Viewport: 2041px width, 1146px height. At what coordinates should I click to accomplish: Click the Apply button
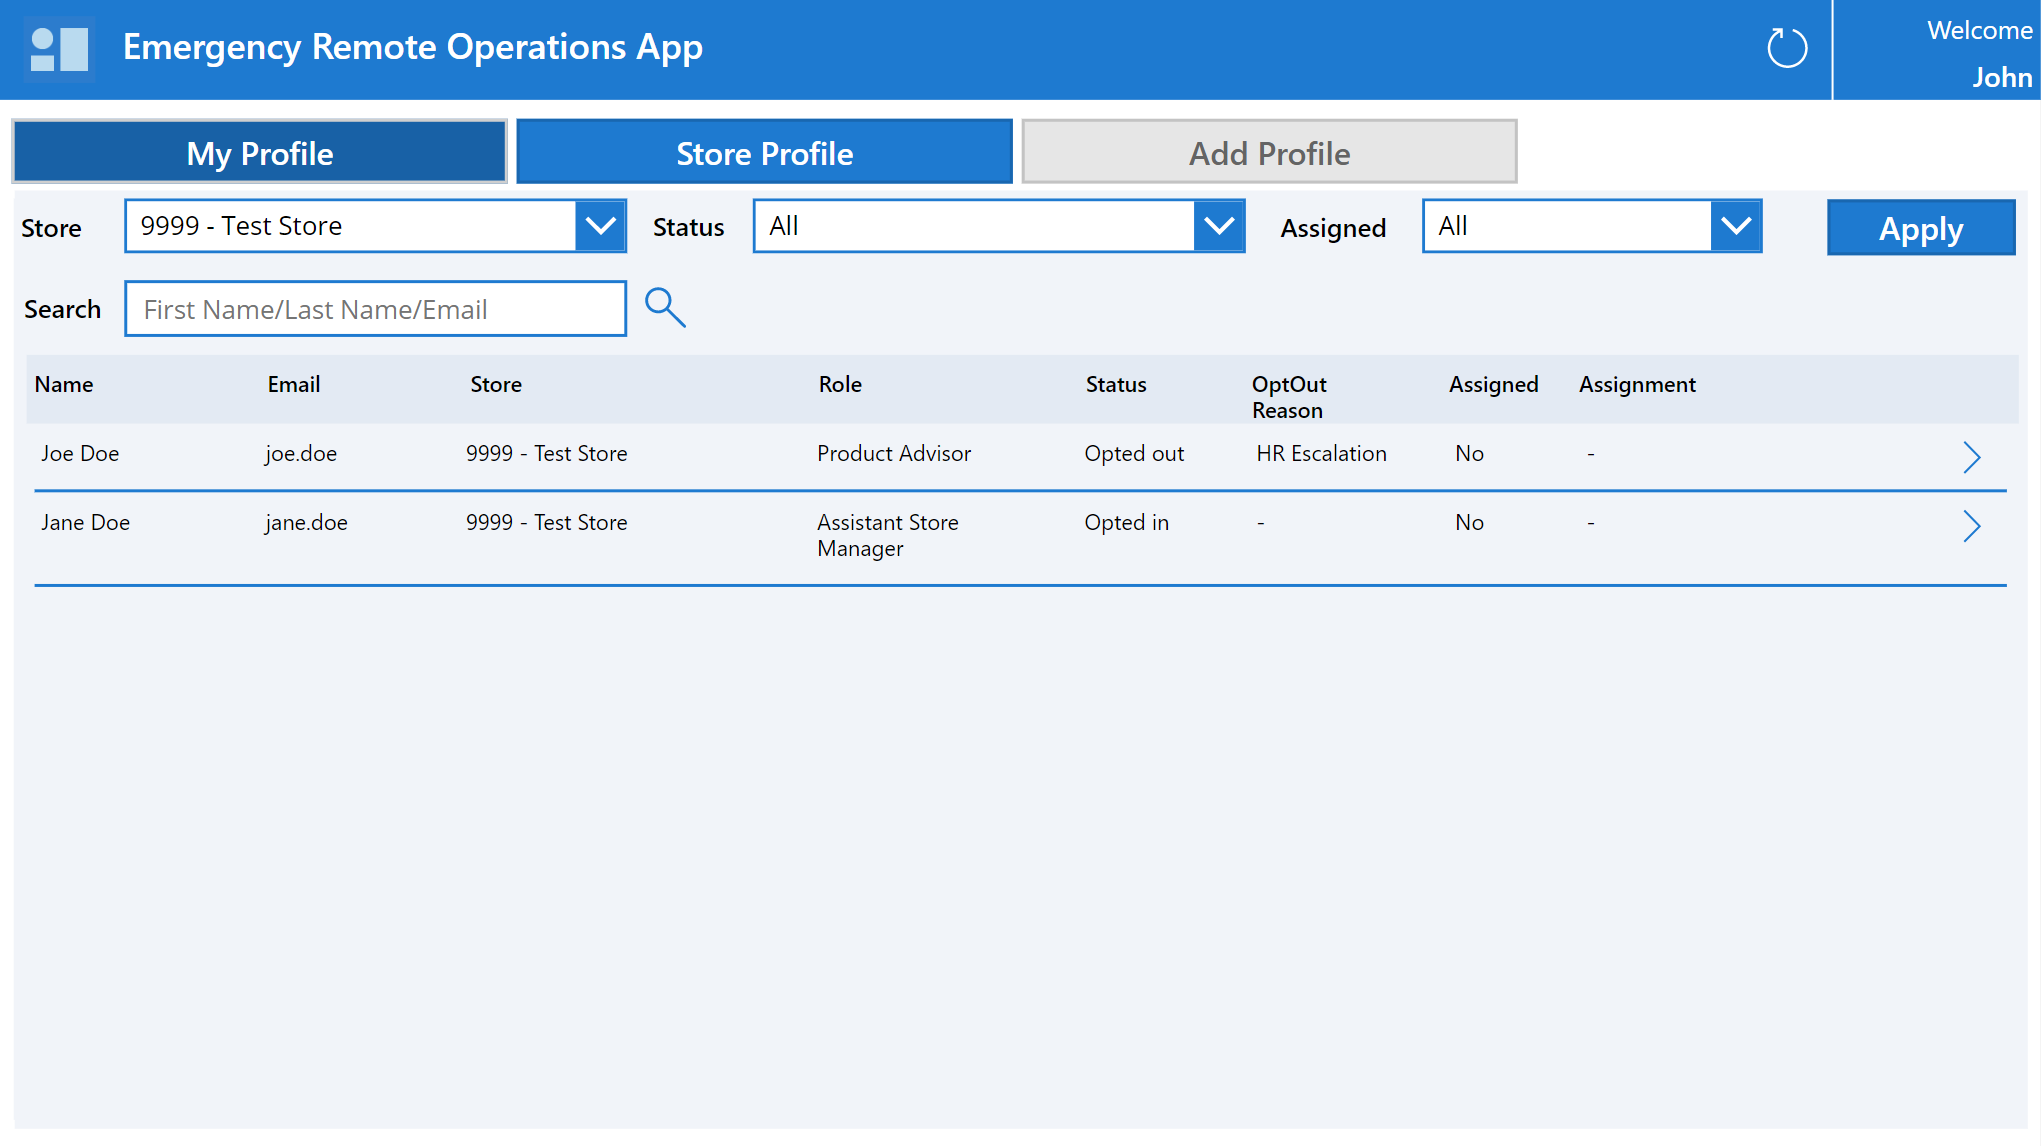click(1921, 228)
